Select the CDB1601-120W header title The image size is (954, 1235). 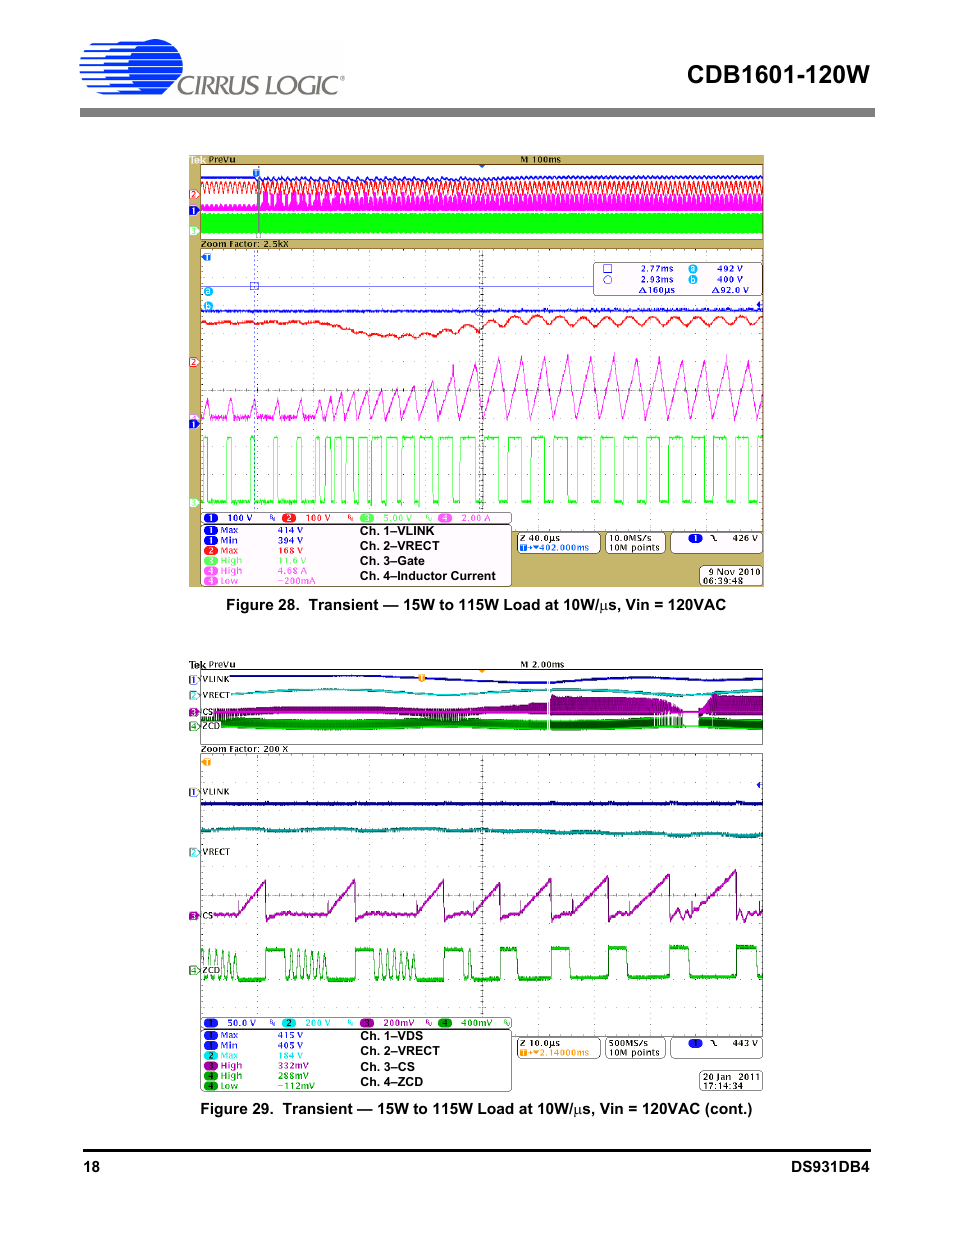click(778, 75)
